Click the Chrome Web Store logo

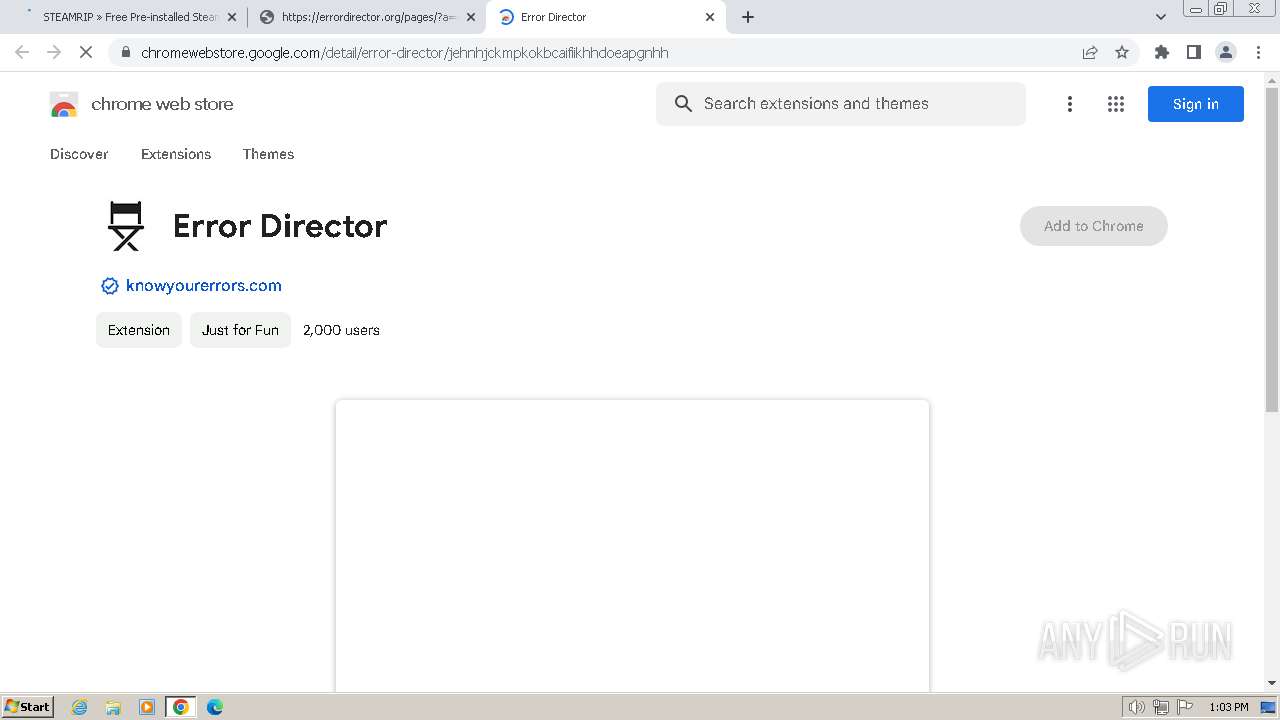(64, 104)
